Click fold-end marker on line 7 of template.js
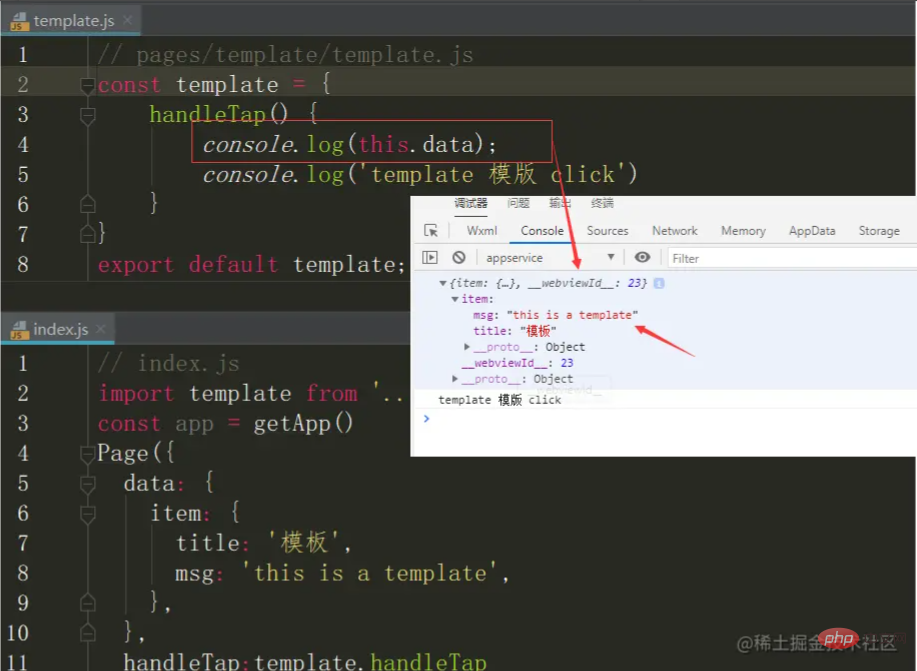Screen dimensions: 917x671 (x=87, y=234)
